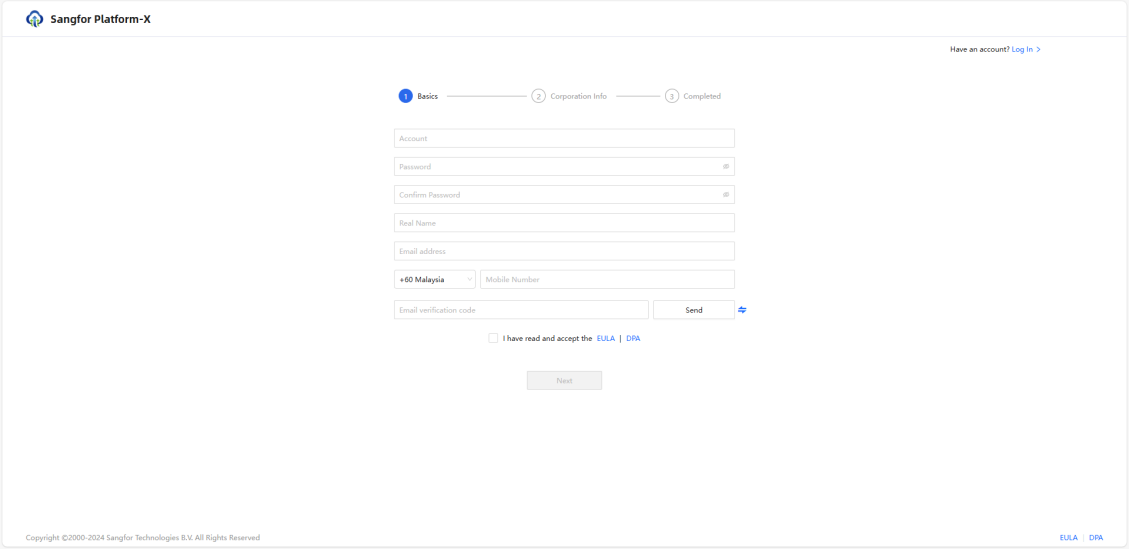Click step 1 Basics circle

(405, 96)
